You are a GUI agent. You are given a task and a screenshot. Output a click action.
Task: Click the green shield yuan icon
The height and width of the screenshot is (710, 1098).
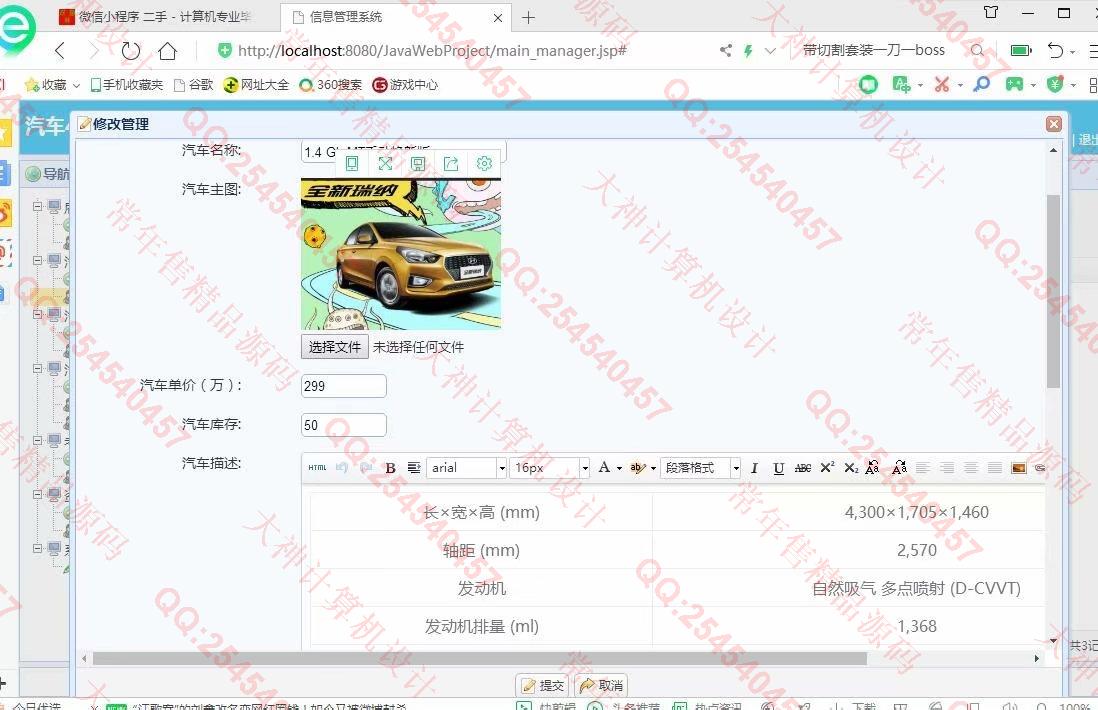(1055, 85)
